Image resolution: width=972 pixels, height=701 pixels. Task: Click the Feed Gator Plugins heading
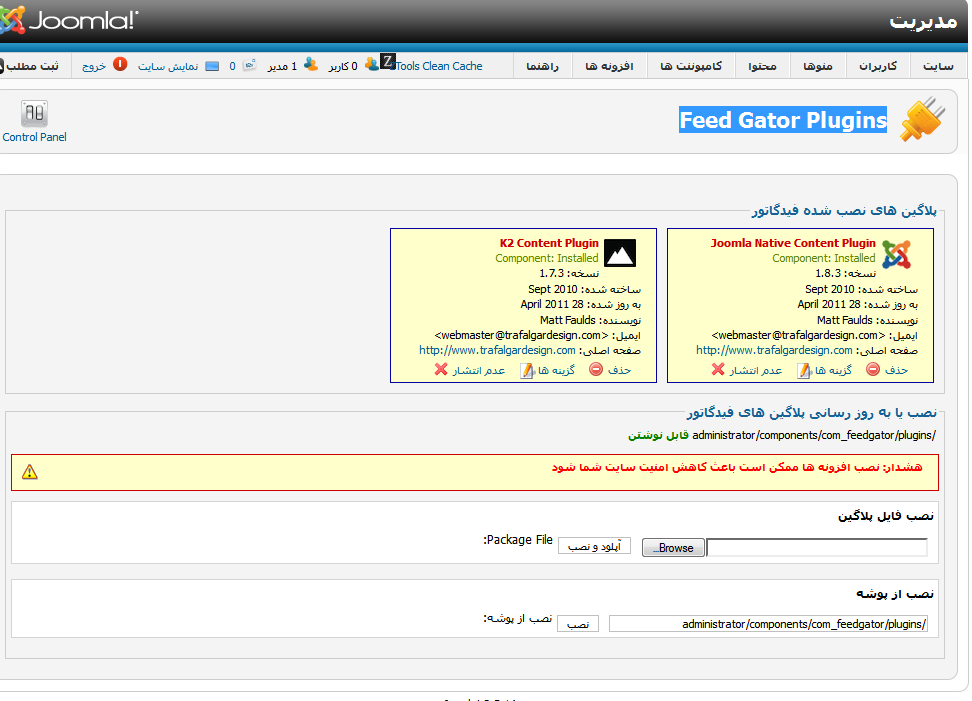point(783,120)
